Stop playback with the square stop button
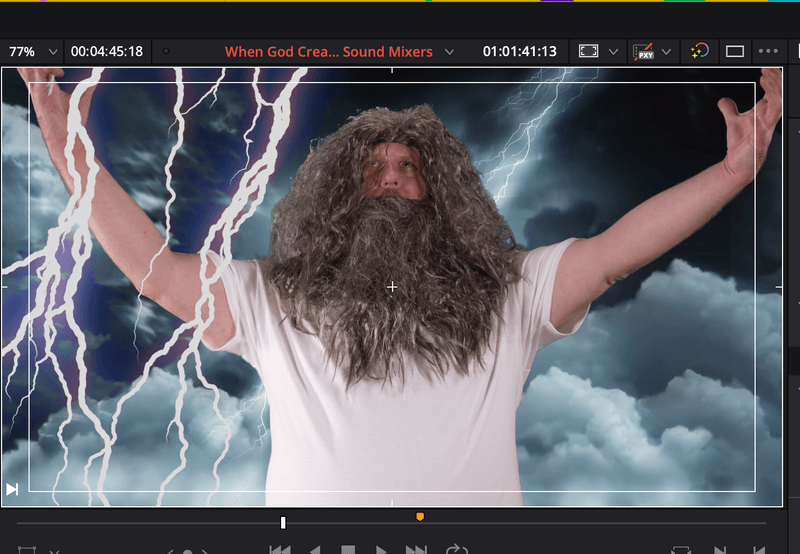Viewport: 800px width, 554px height. click(x=348, y=550)
